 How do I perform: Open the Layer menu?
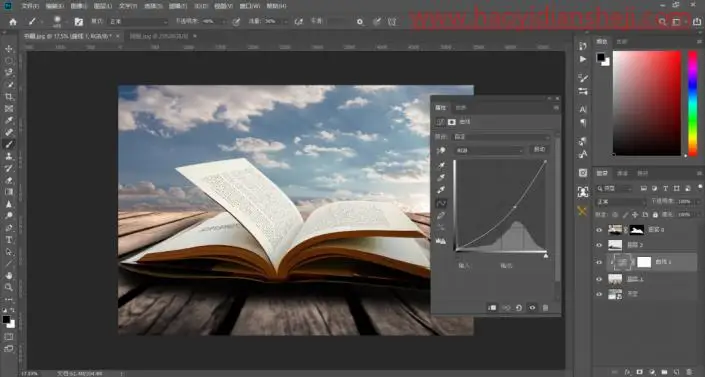pyautogui.click(x=103, y=6)
